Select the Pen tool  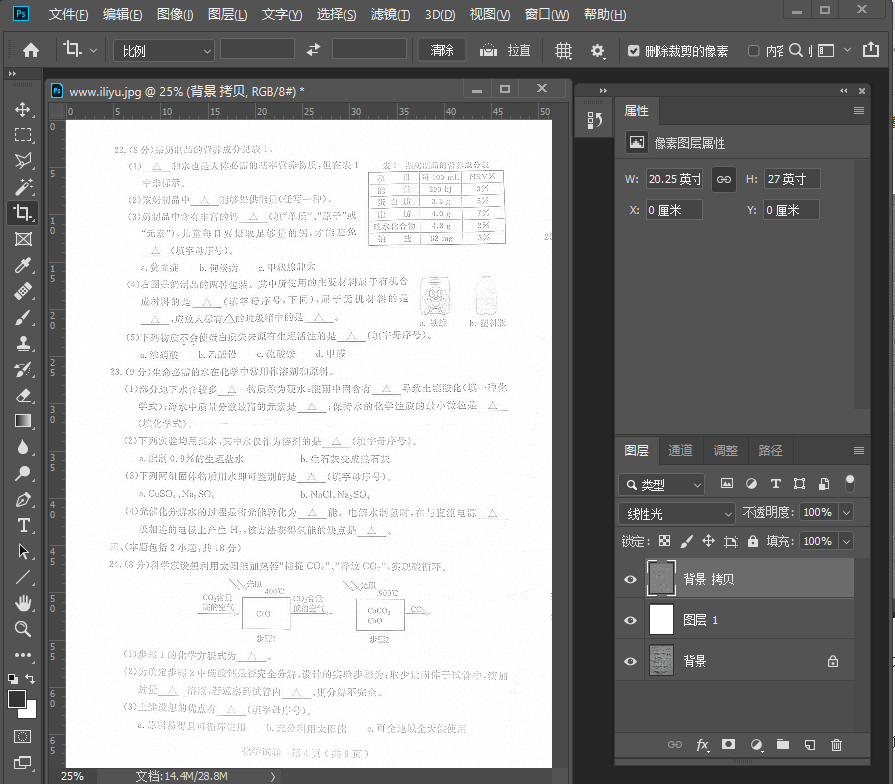pos(23,499)
